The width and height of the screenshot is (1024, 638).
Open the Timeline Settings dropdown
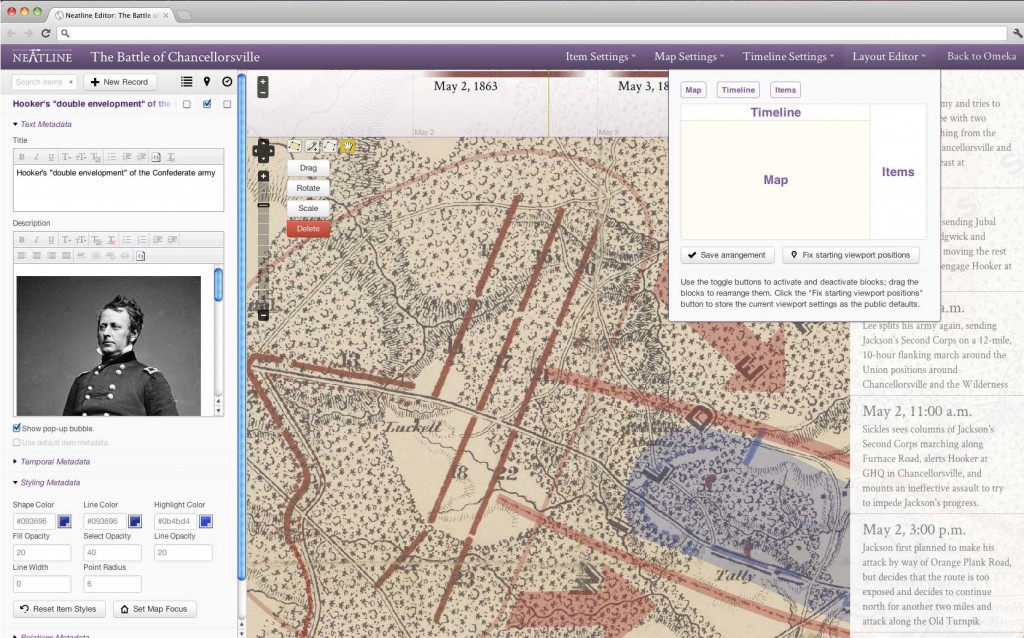[788, 57]
